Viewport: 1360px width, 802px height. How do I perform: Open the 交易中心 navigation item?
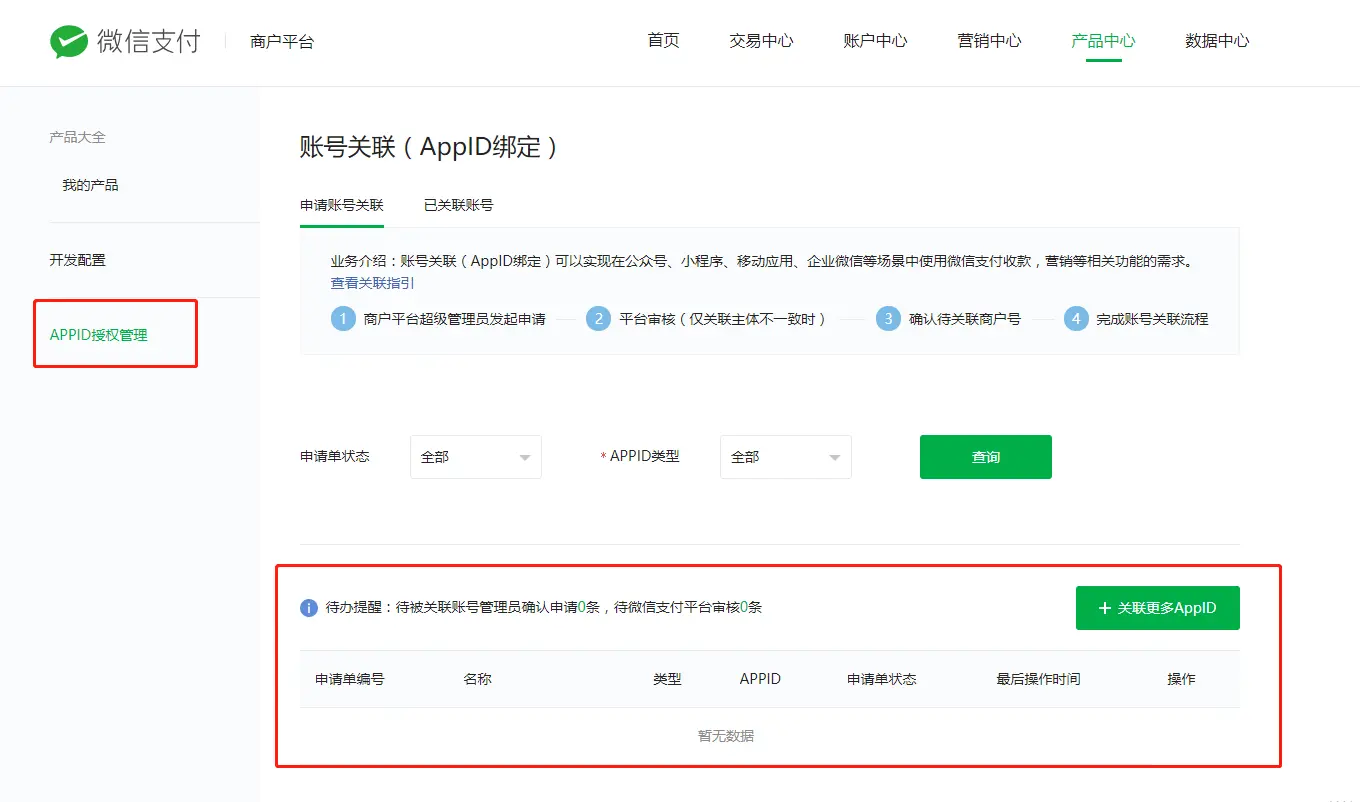tap(761, 41)
